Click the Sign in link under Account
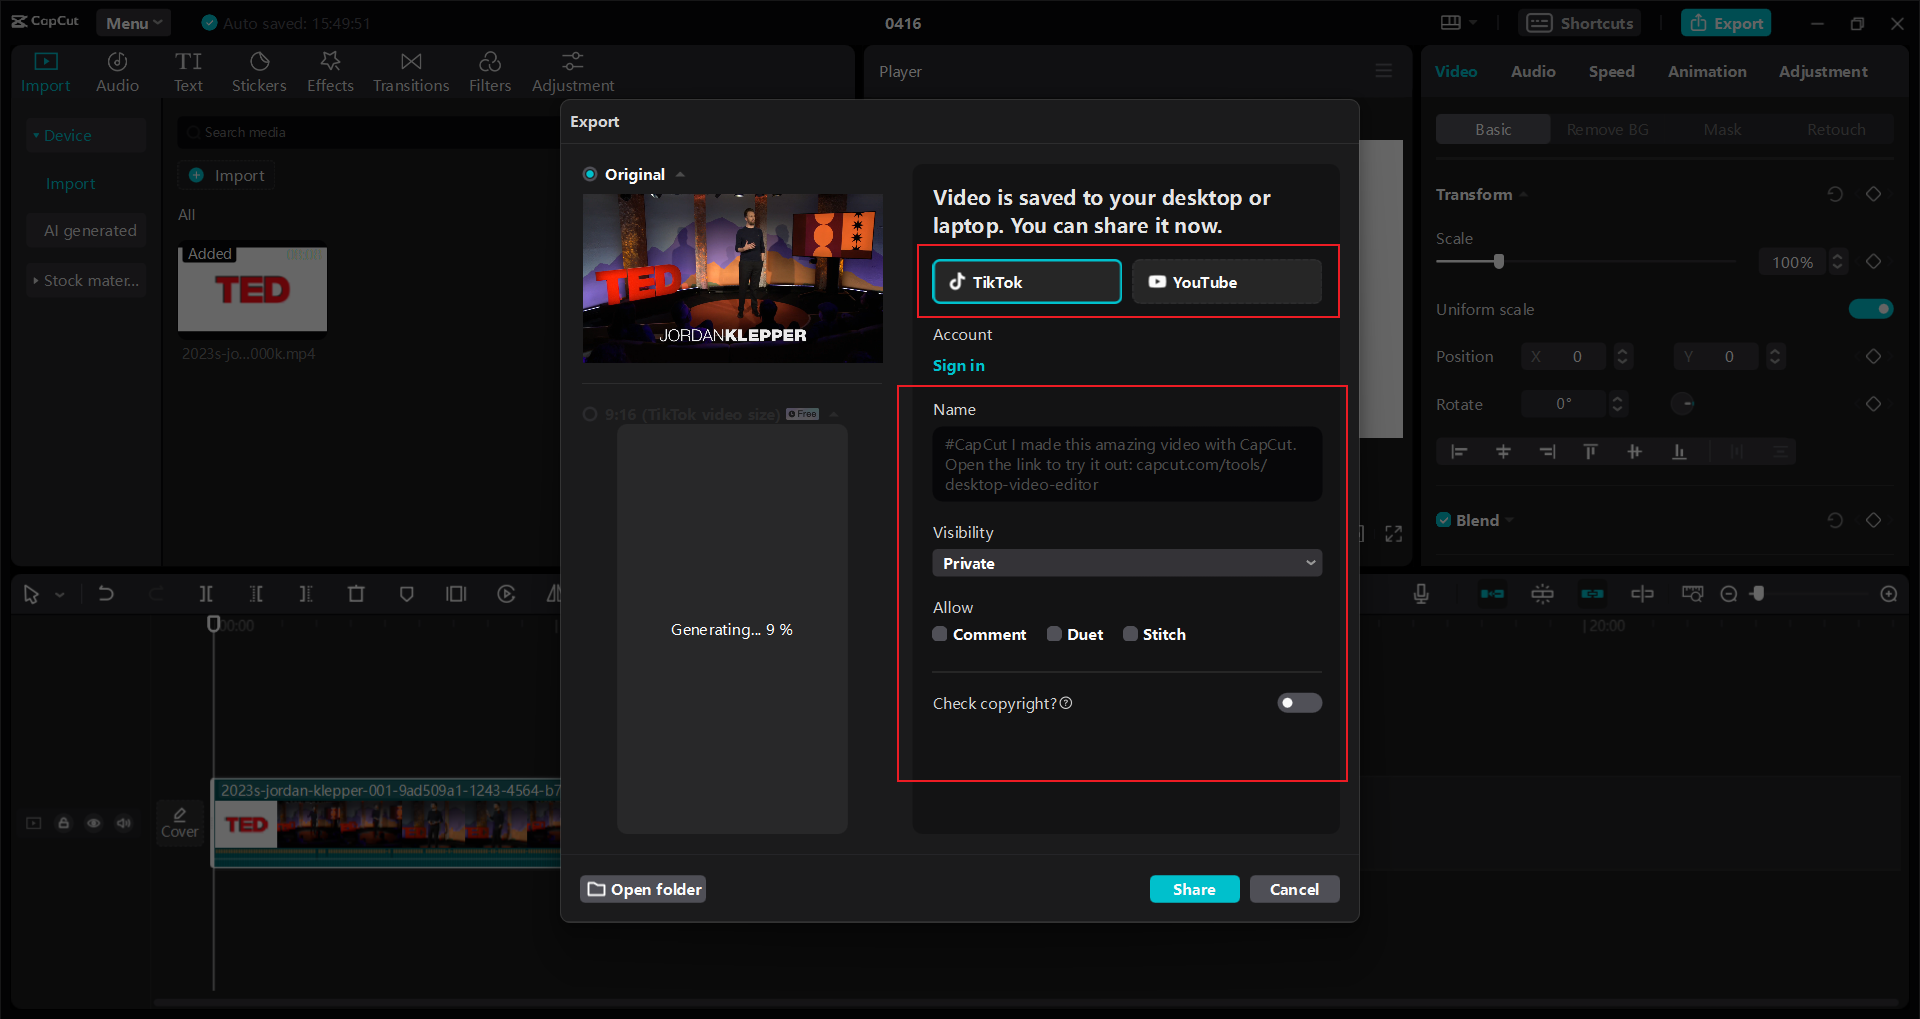This screenshot has height=1019, width=1920. pyautogui.click(x=958, y=366)
